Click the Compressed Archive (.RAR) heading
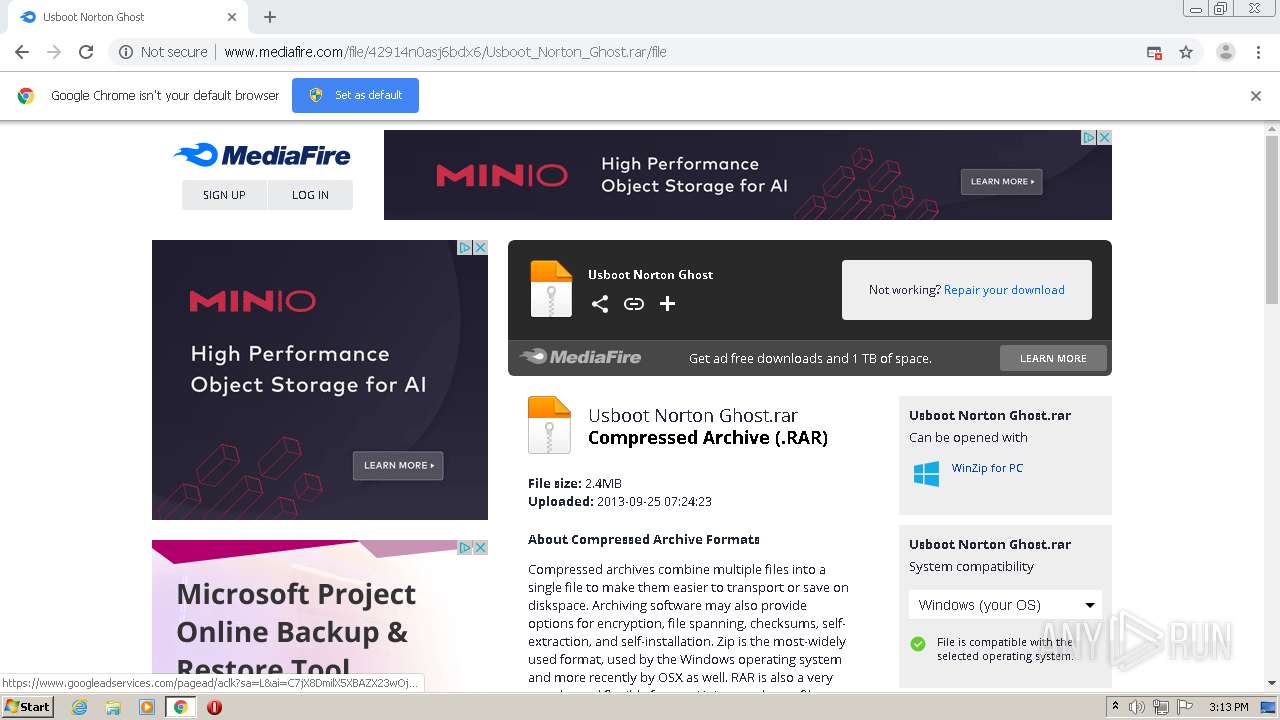Screen dimensions: 1280x720 click(708, 437)
